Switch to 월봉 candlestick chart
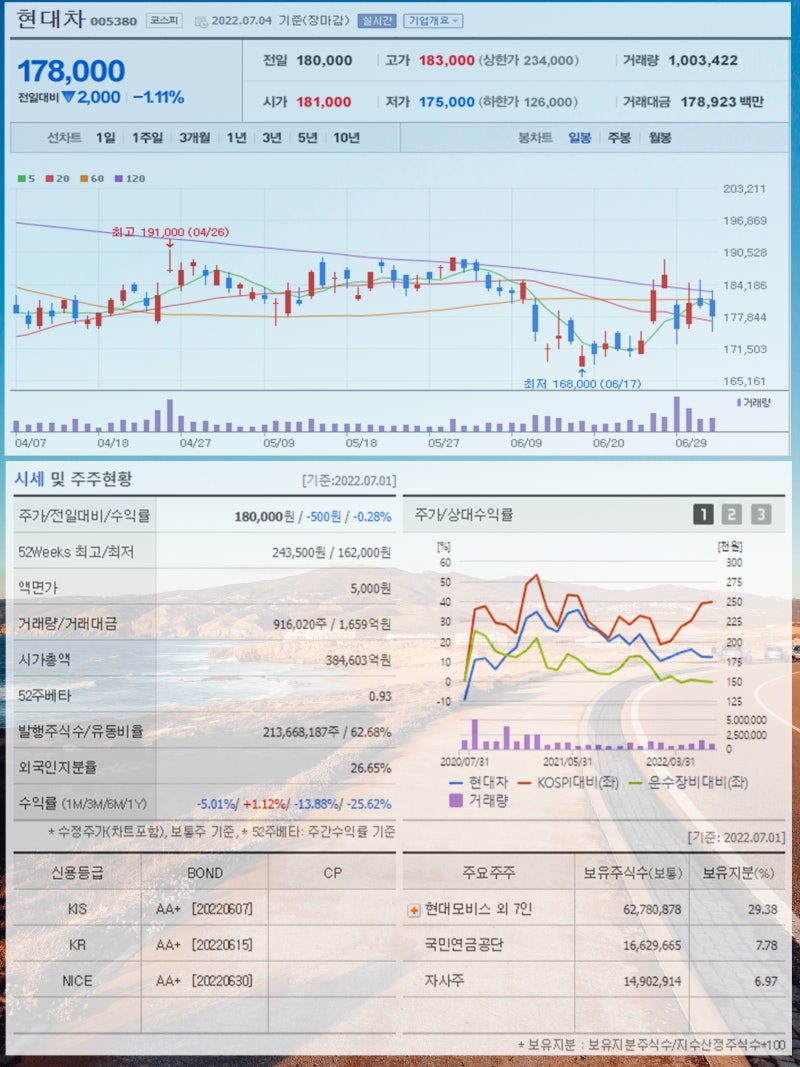 (x=660, y=137)
